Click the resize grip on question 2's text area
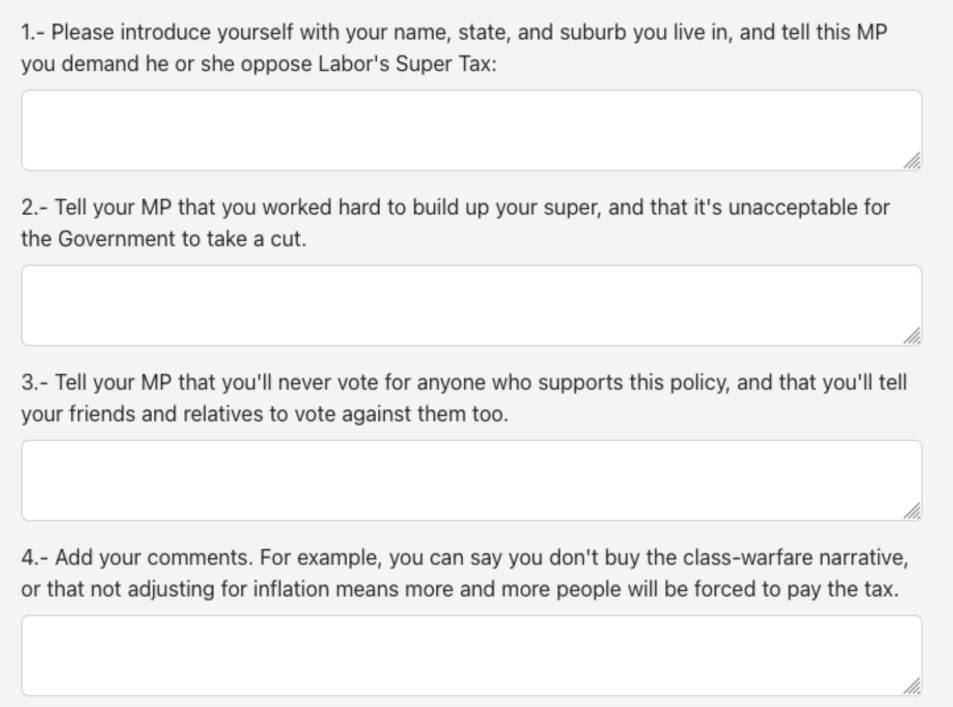 (911, 336)
